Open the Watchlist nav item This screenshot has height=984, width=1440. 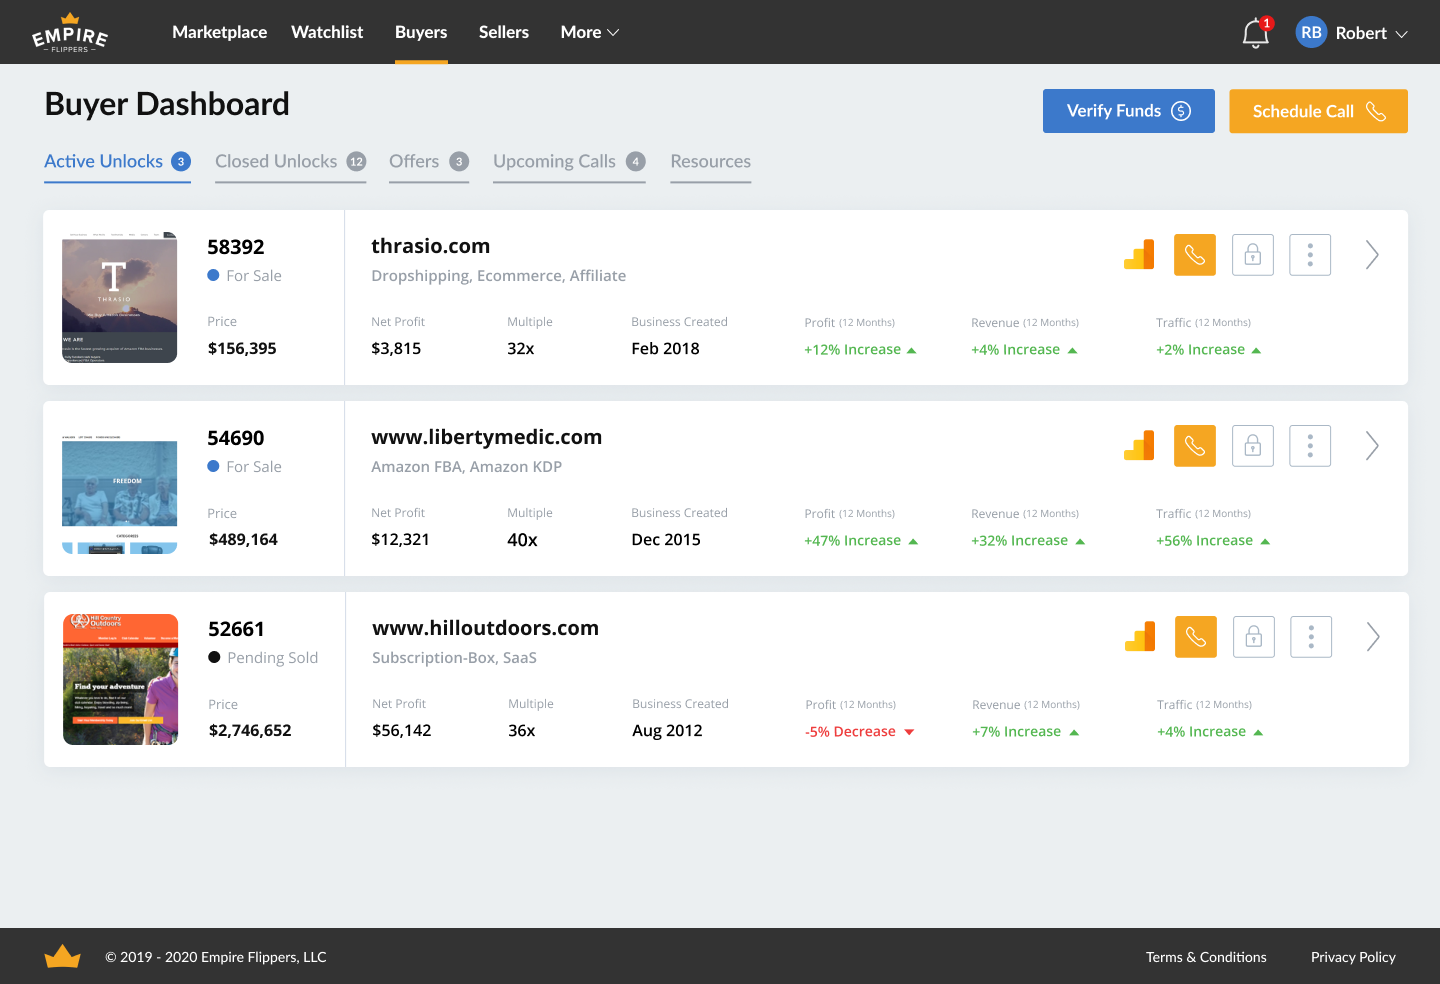tap(327, 33)
